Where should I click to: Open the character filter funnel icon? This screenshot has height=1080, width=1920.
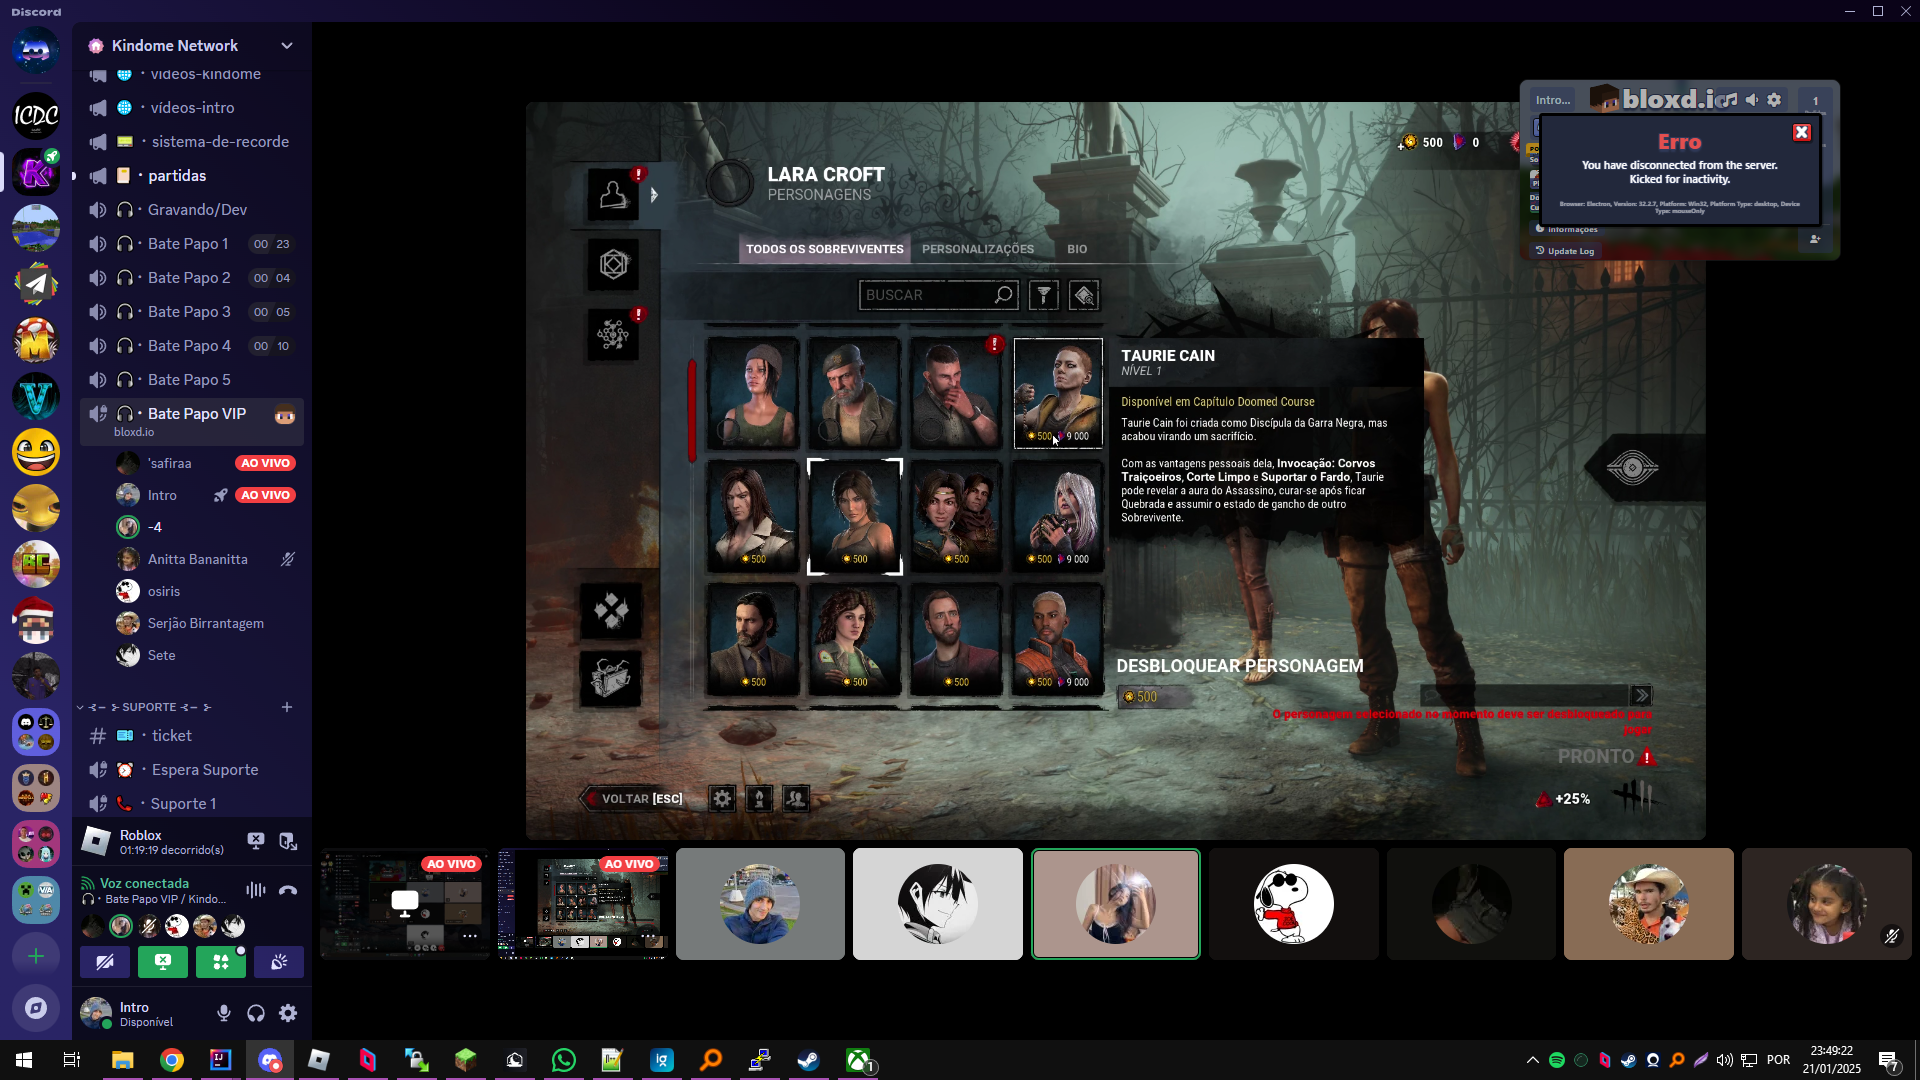click(x=1044, y=295)
